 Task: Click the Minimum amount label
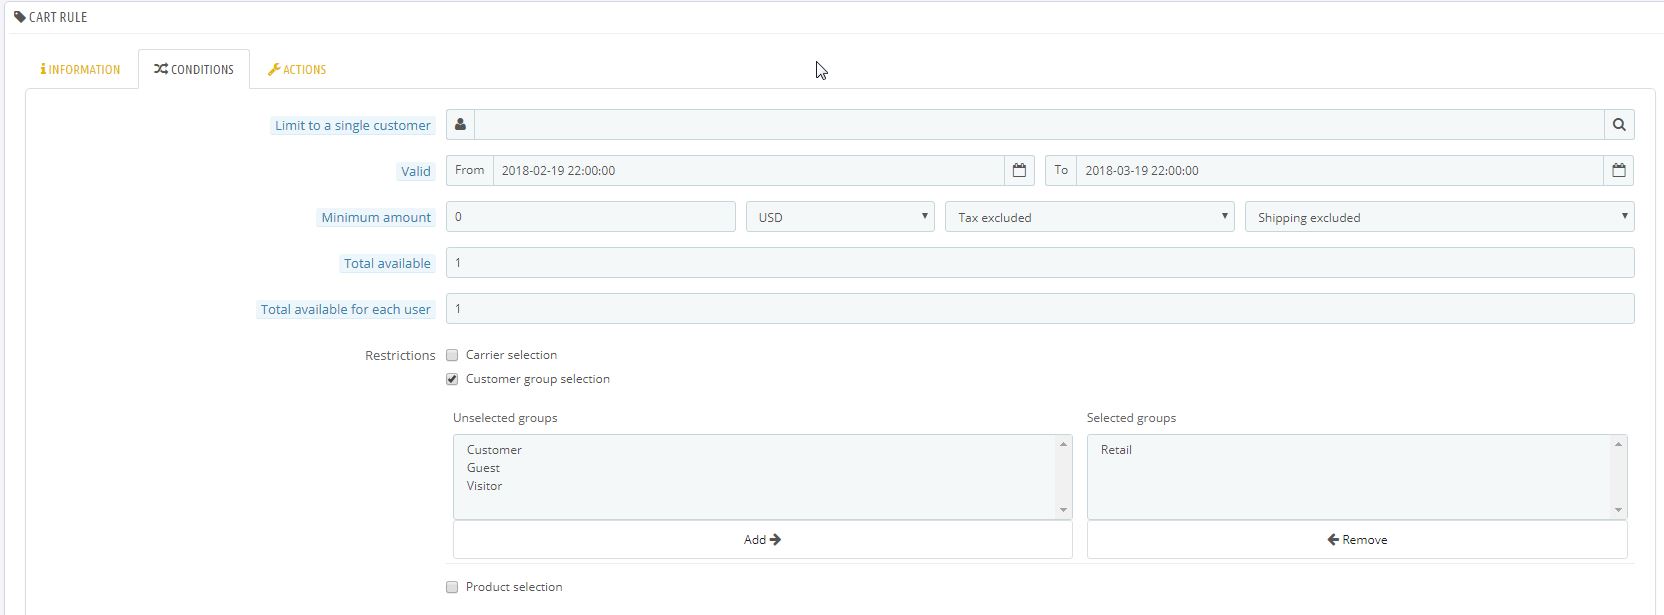pos(376,217)
